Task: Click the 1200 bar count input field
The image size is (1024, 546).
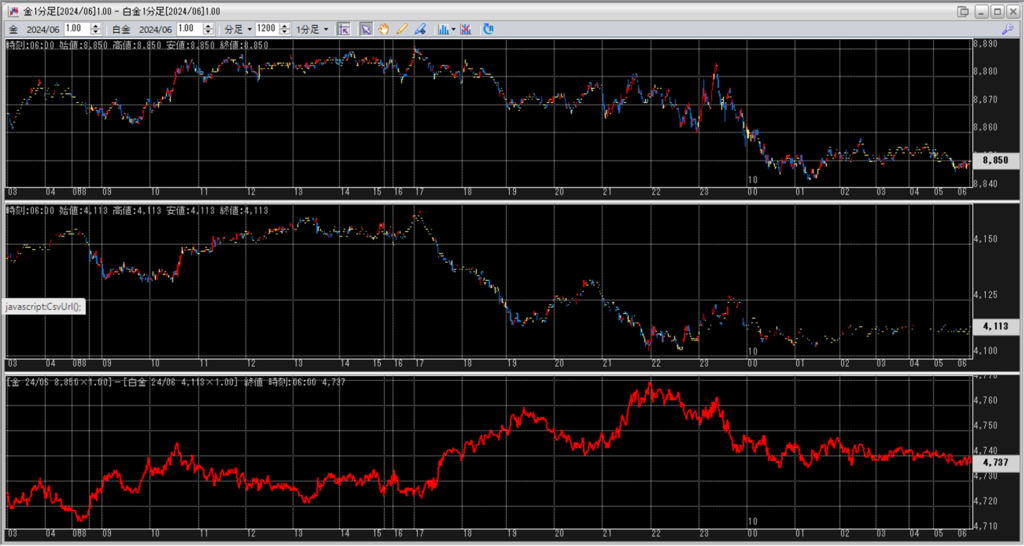Action: [x=266, y=29]
